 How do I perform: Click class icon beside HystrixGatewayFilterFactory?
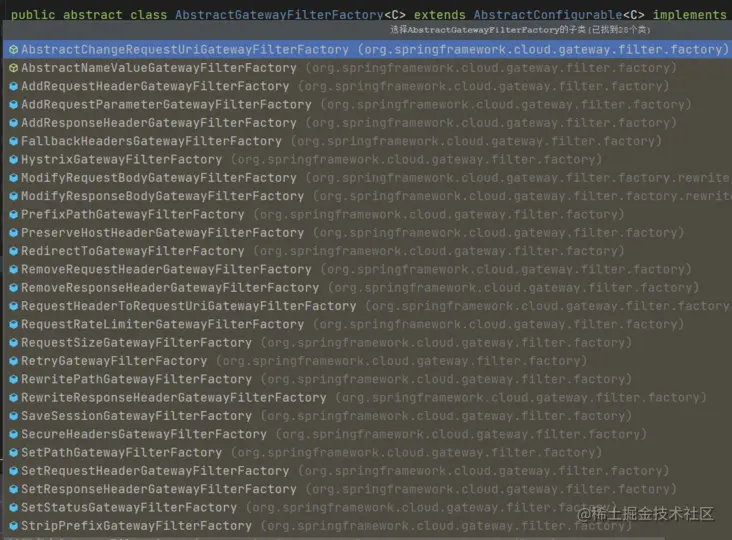[14, 159]
